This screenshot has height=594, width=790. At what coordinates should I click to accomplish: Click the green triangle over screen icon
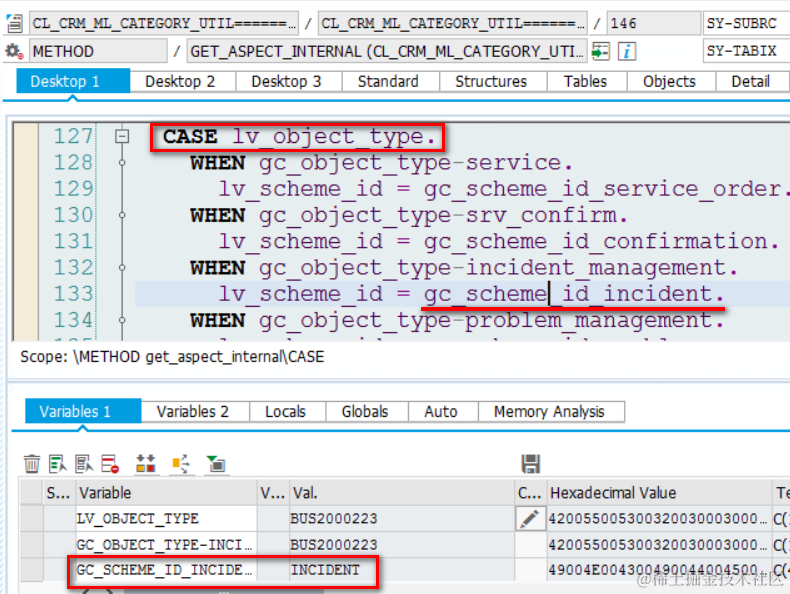pos(216,464)
